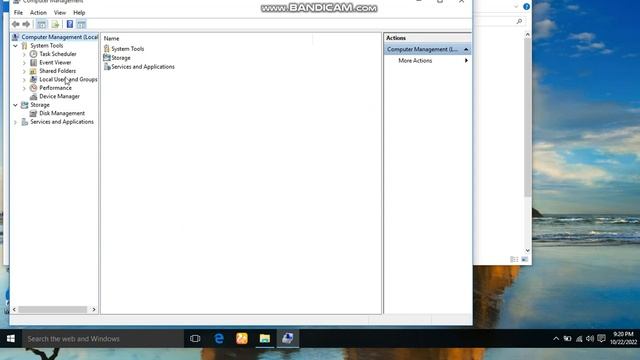The image size is (640, 360).
Task: Click the Storage icon in tree
Action: tap(24, 105)
